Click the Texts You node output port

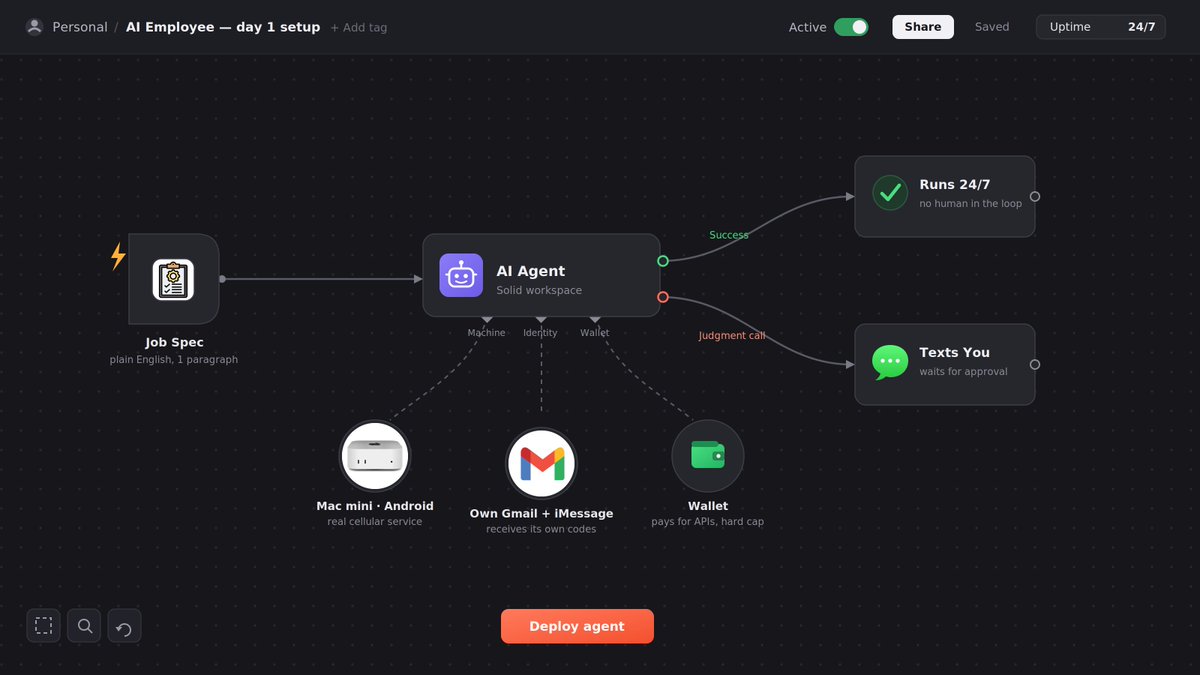click(1035, 364)
